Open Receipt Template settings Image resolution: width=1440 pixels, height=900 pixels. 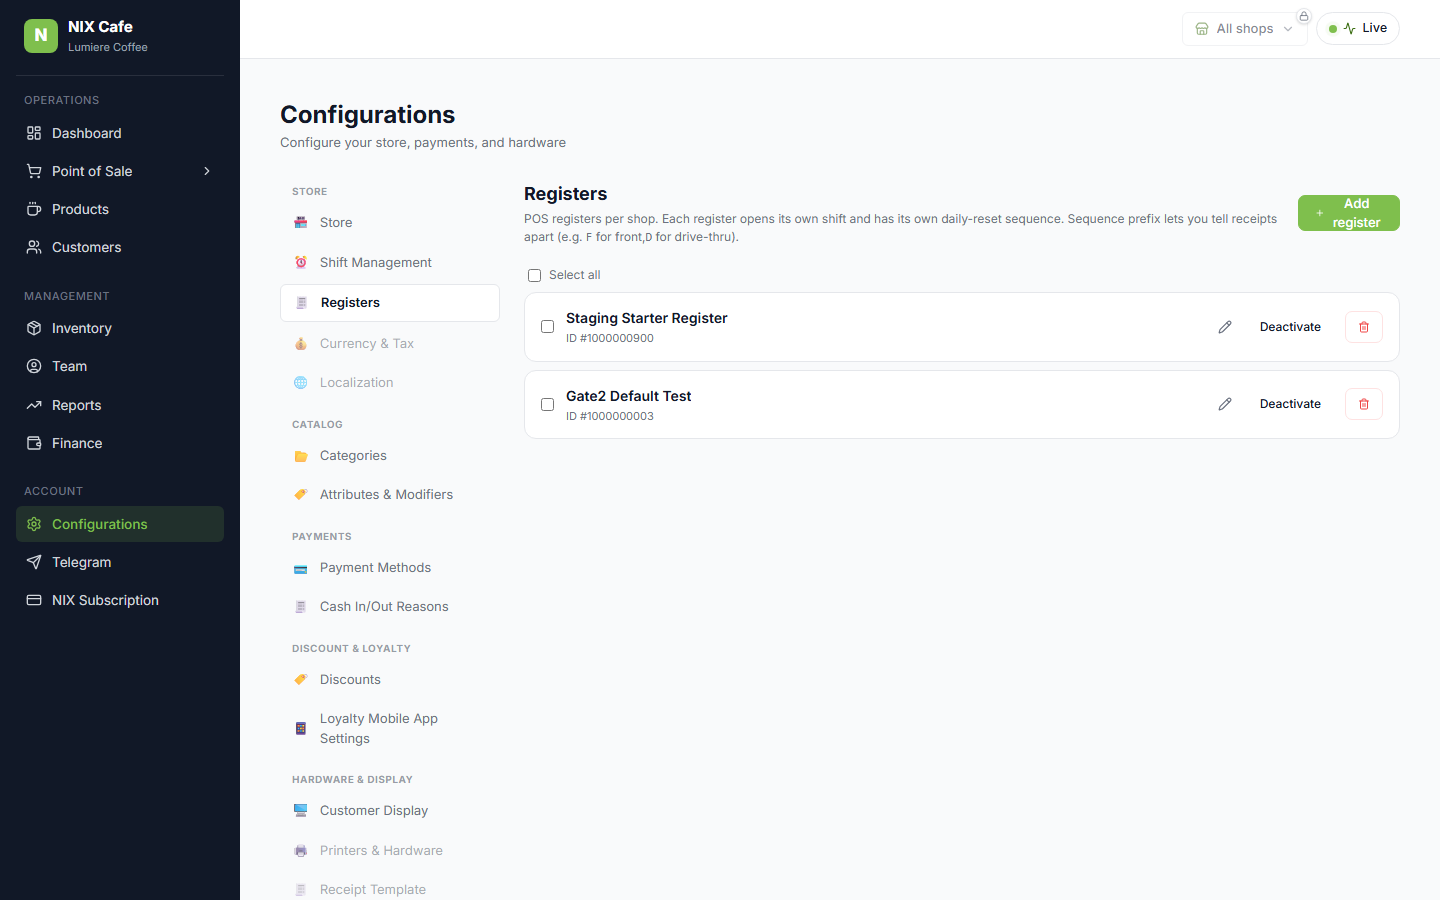point(390,889)
